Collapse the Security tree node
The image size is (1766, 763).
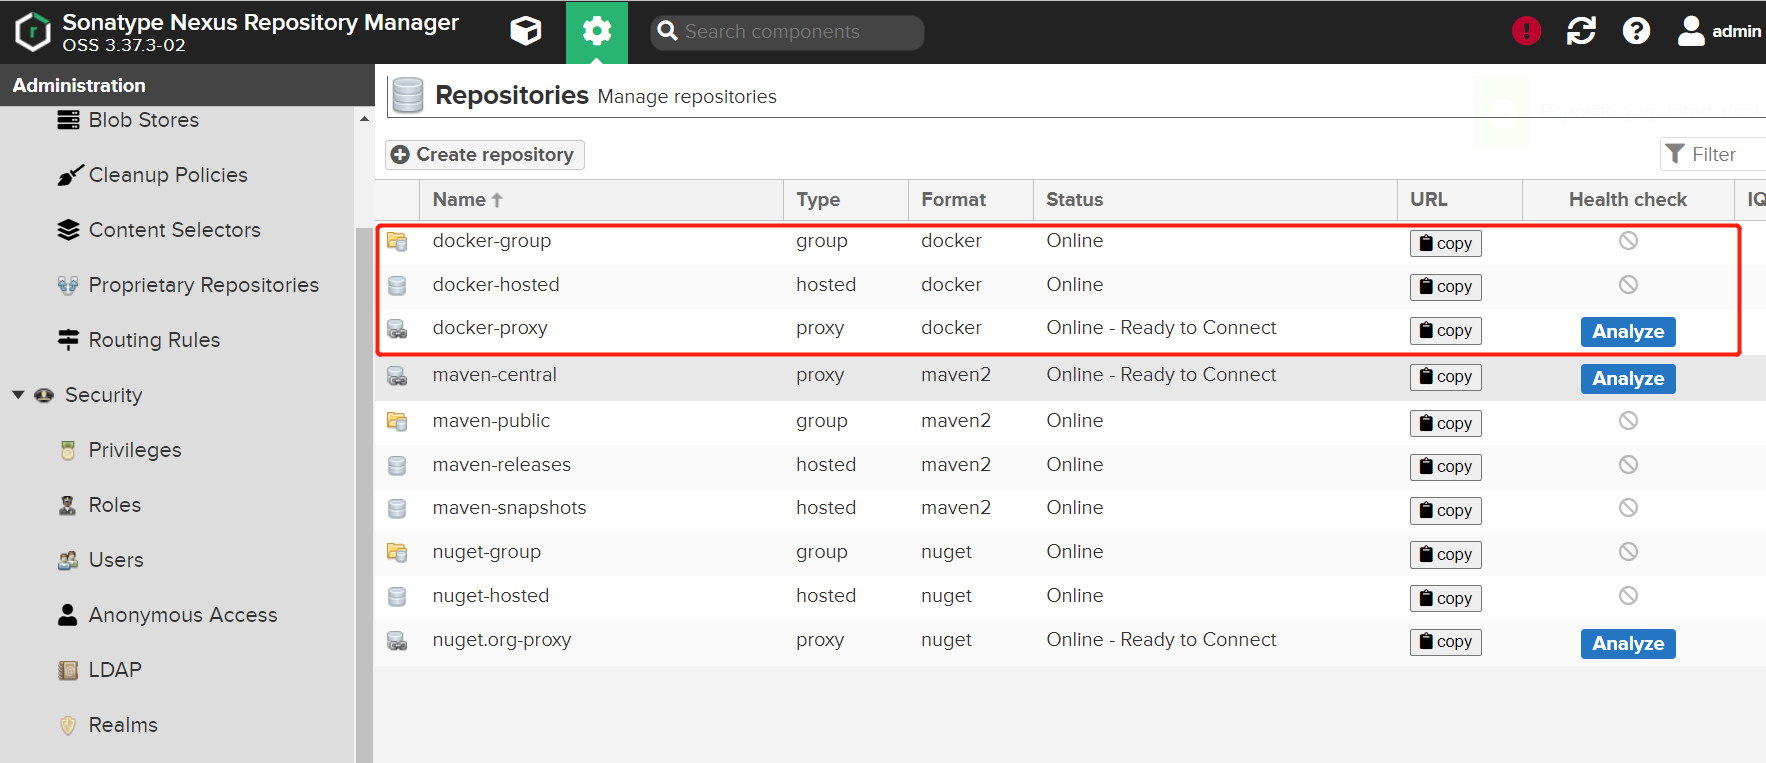click(18, 395)
